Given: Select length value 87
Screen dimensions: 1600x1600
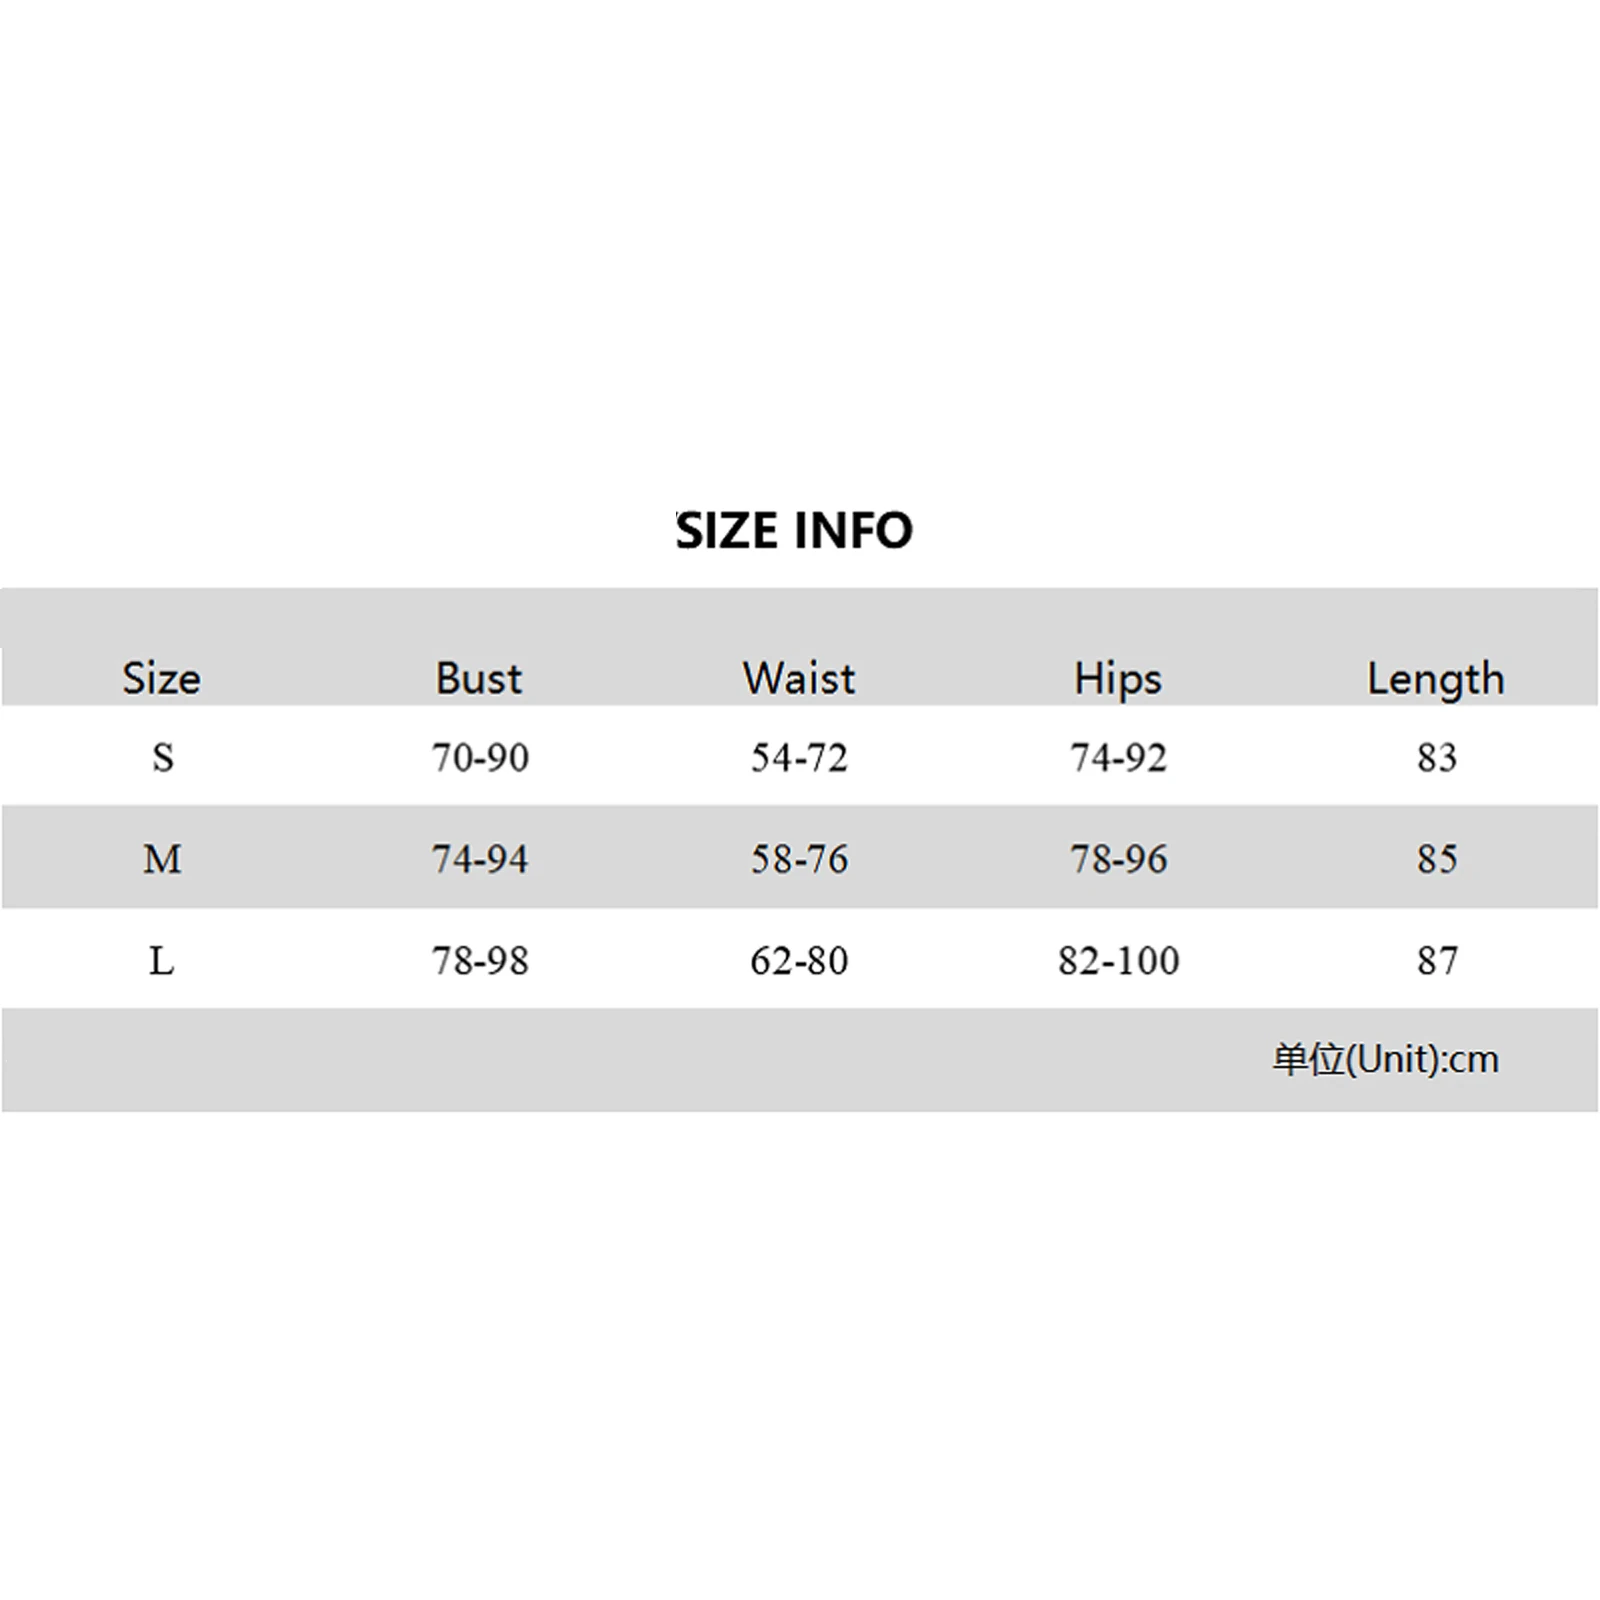Looking at the screenshot, I should pyautogui.click(x=1437, y=961).
